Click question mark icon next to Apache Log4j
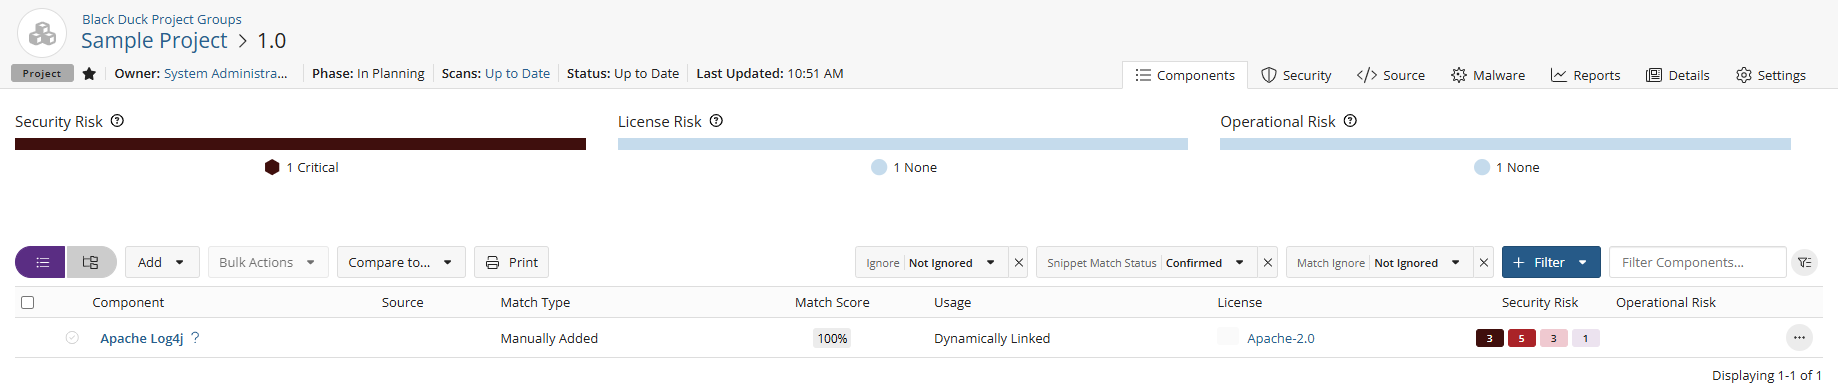This screenshot has height=387, width=1838. (x=195, y=338)
